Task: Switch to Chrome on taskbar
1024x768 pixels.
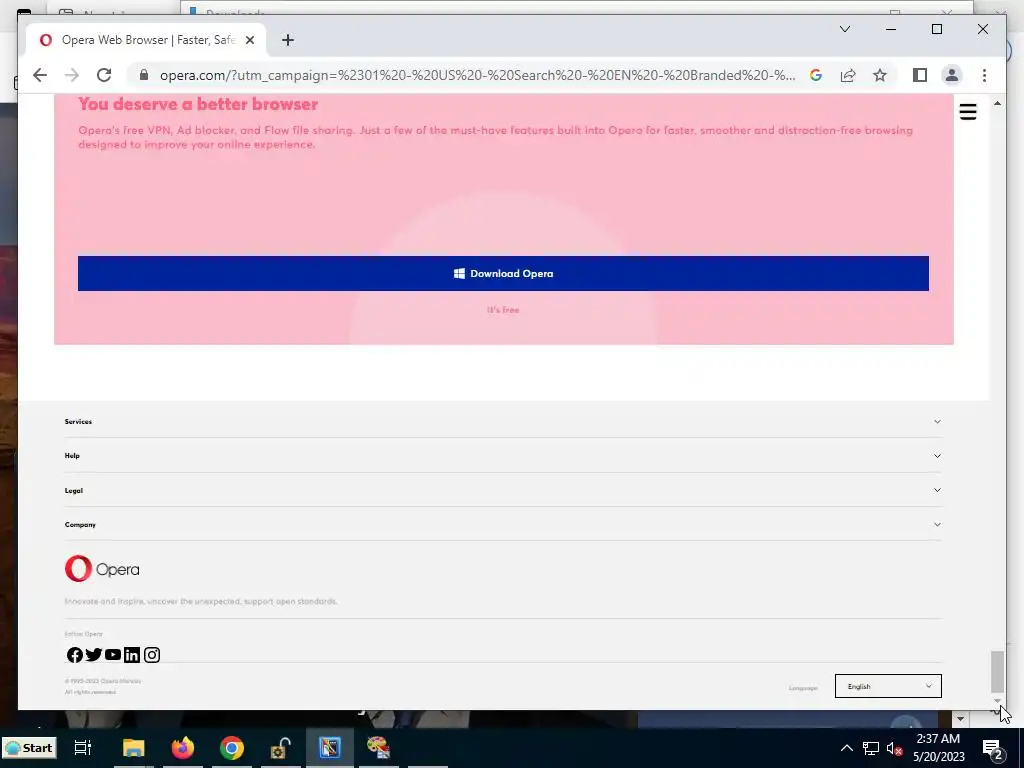Action: [x=232, y=748]
